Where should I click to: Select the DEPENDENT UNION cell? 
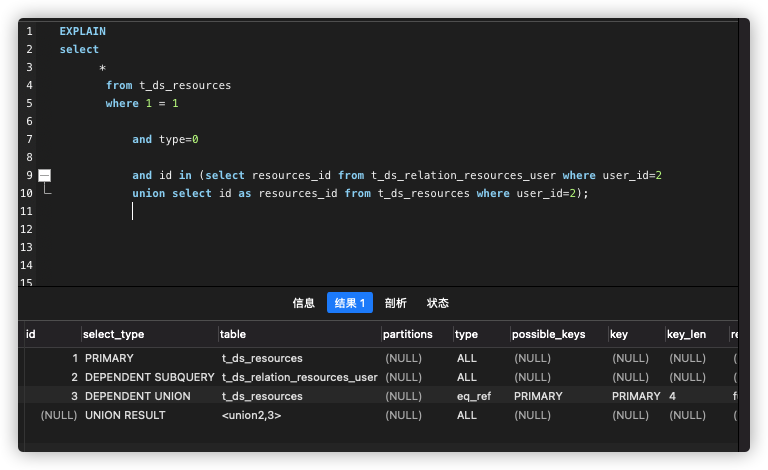[x=138, y=397]
